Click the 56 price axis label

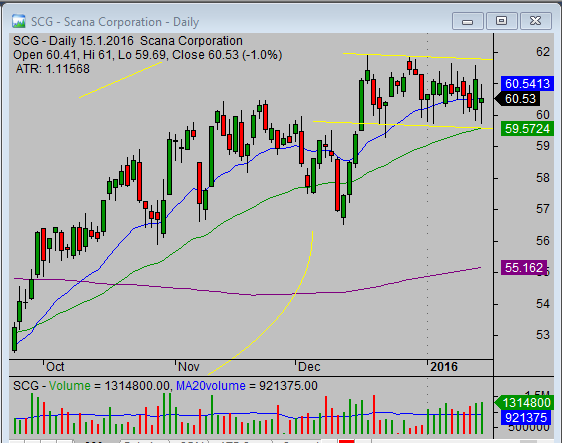coord(543,240)
